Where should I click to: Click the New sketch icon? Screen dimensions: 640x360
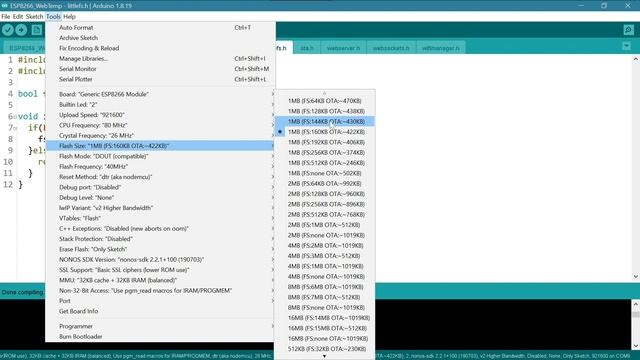37,30
